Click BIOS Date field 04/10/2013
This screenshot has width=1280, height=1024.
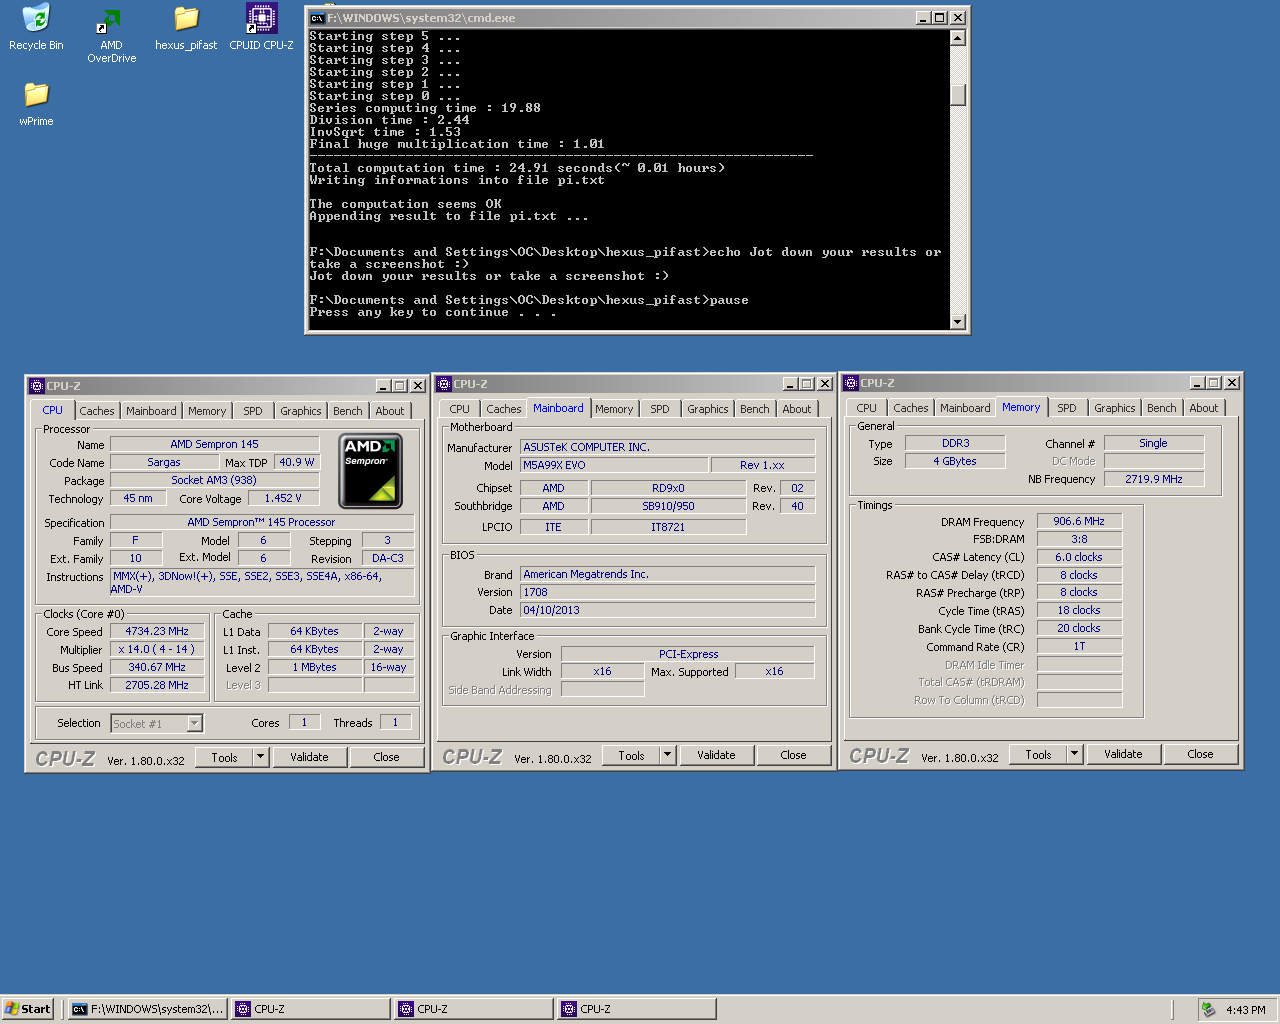667,610
